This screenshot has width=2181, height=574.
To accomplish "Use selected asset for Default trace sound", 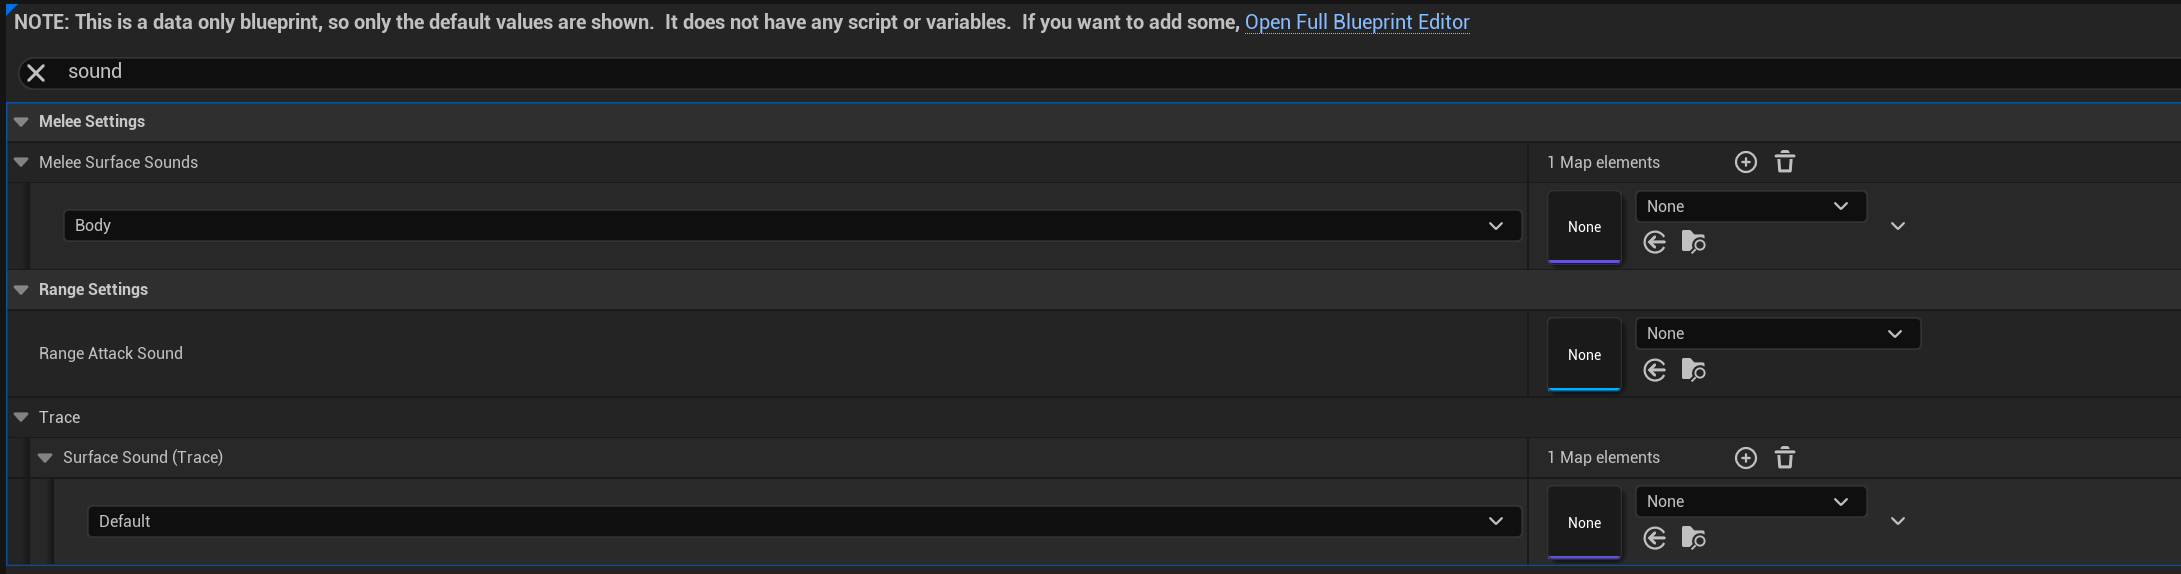I will (1655, 538).
